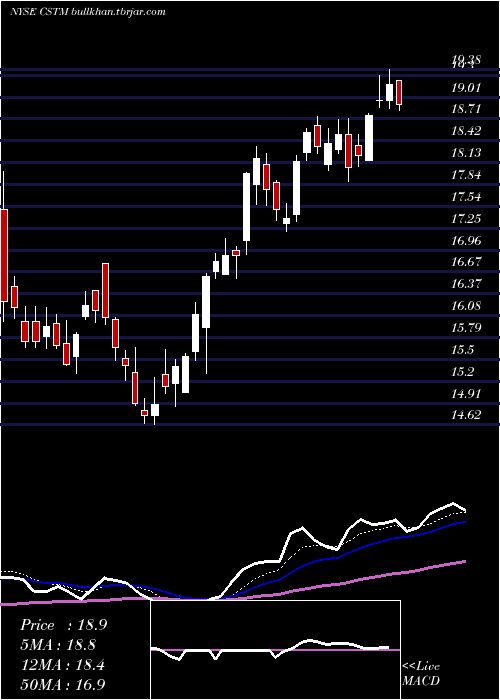Select the 15.5 price axis label

click(462, 350)
